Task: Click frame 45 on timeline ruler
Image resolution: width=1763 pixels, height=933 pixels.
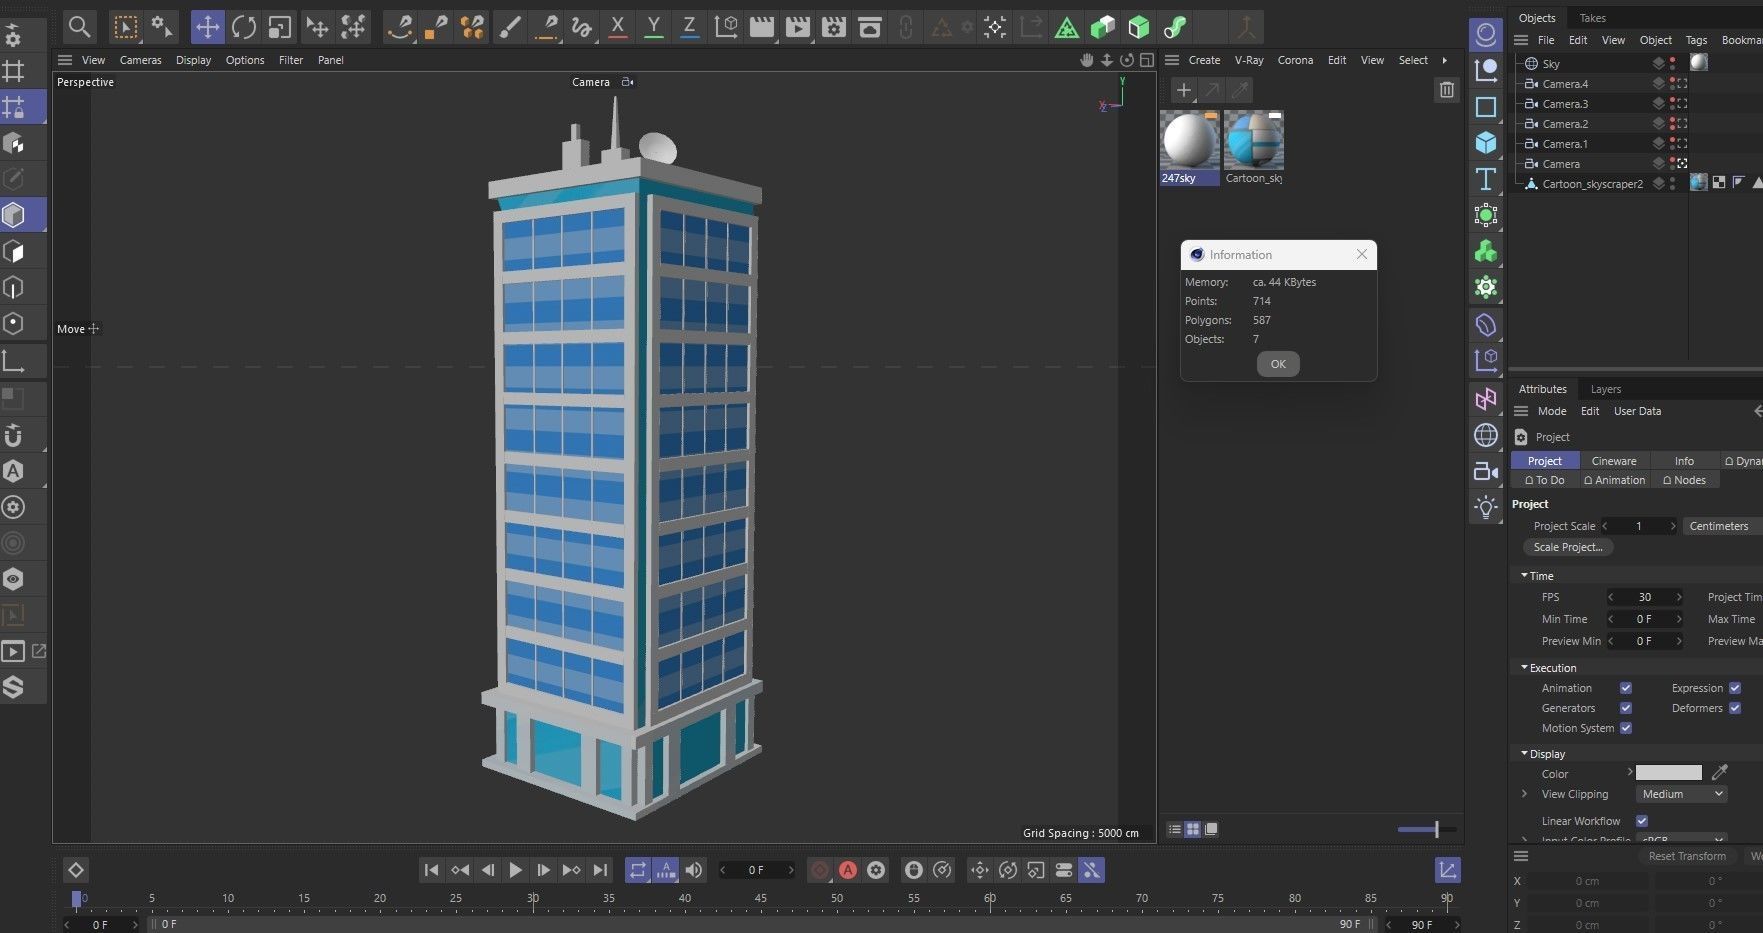Action: click(761, 898)
